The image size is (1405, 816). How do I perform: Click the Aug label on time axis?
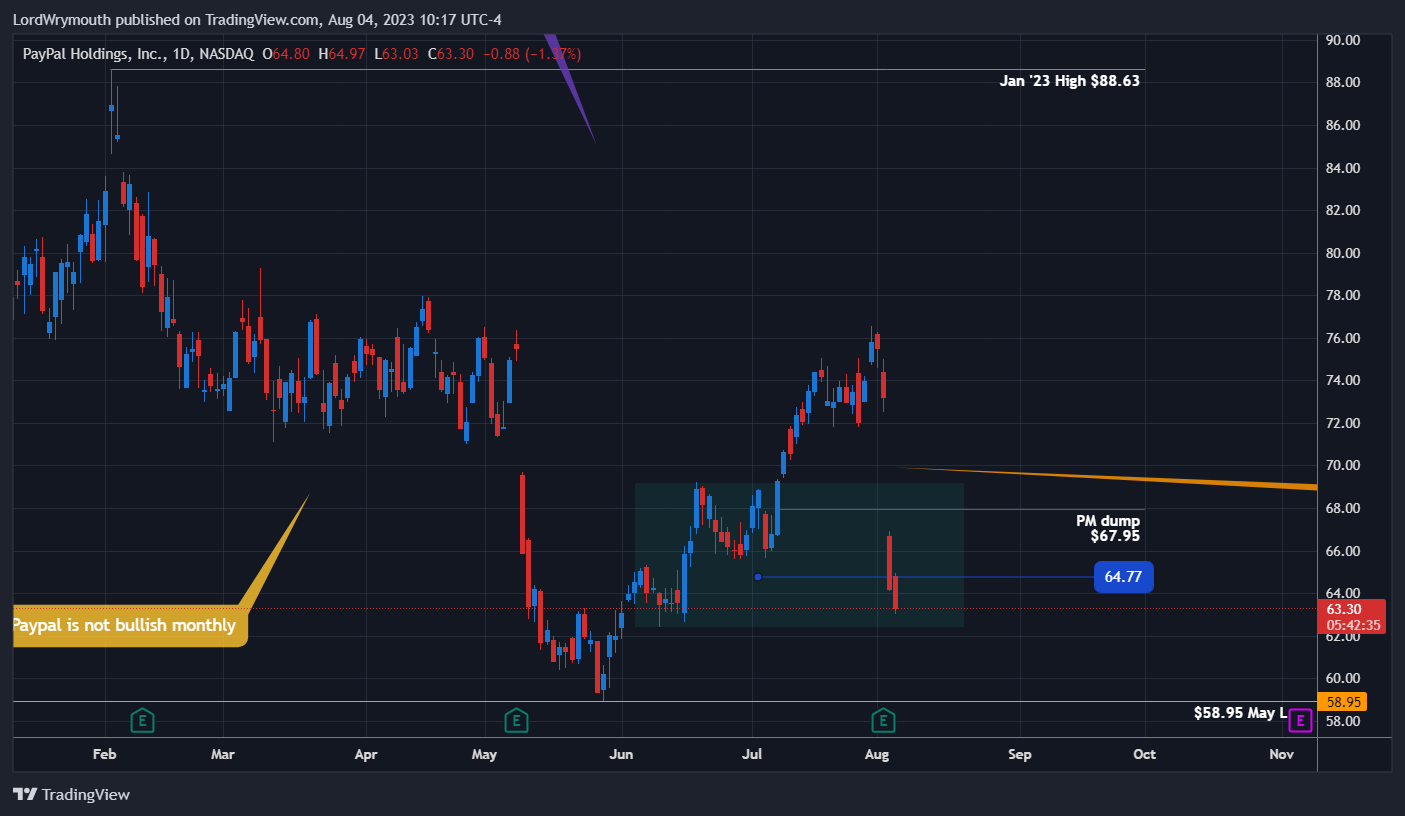coord(876,754)
